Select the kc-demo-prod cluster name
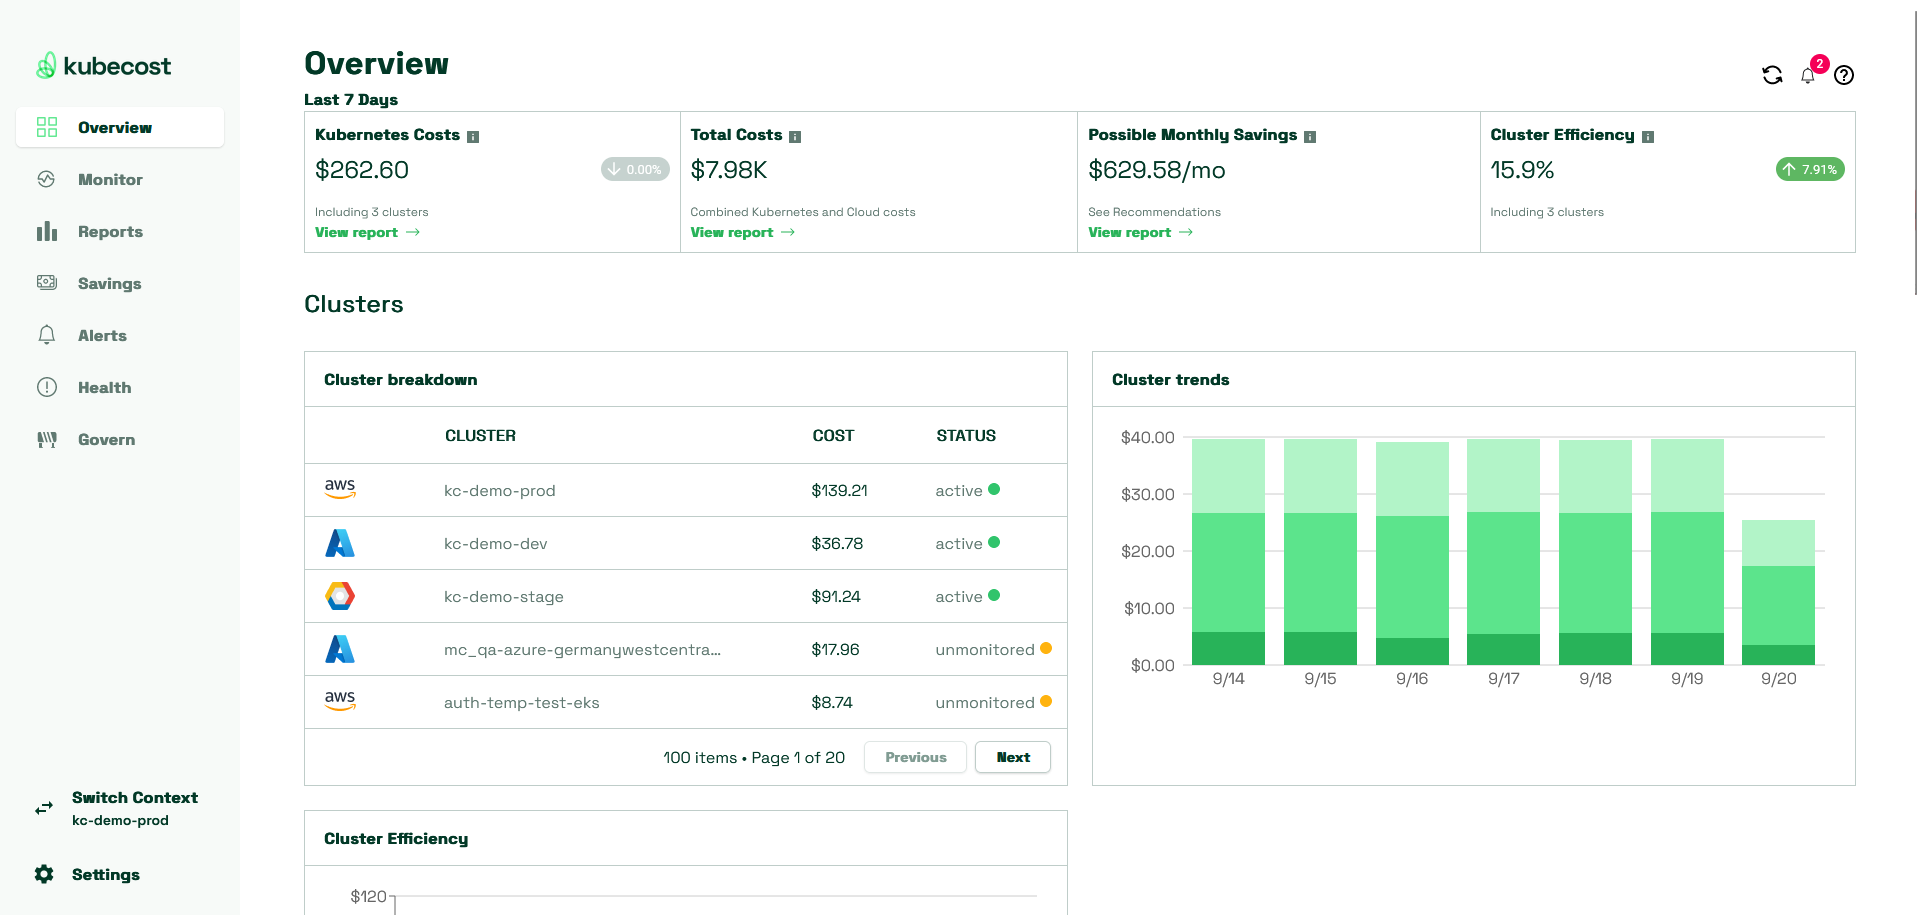1917x915 pixels. click(499, 490)
